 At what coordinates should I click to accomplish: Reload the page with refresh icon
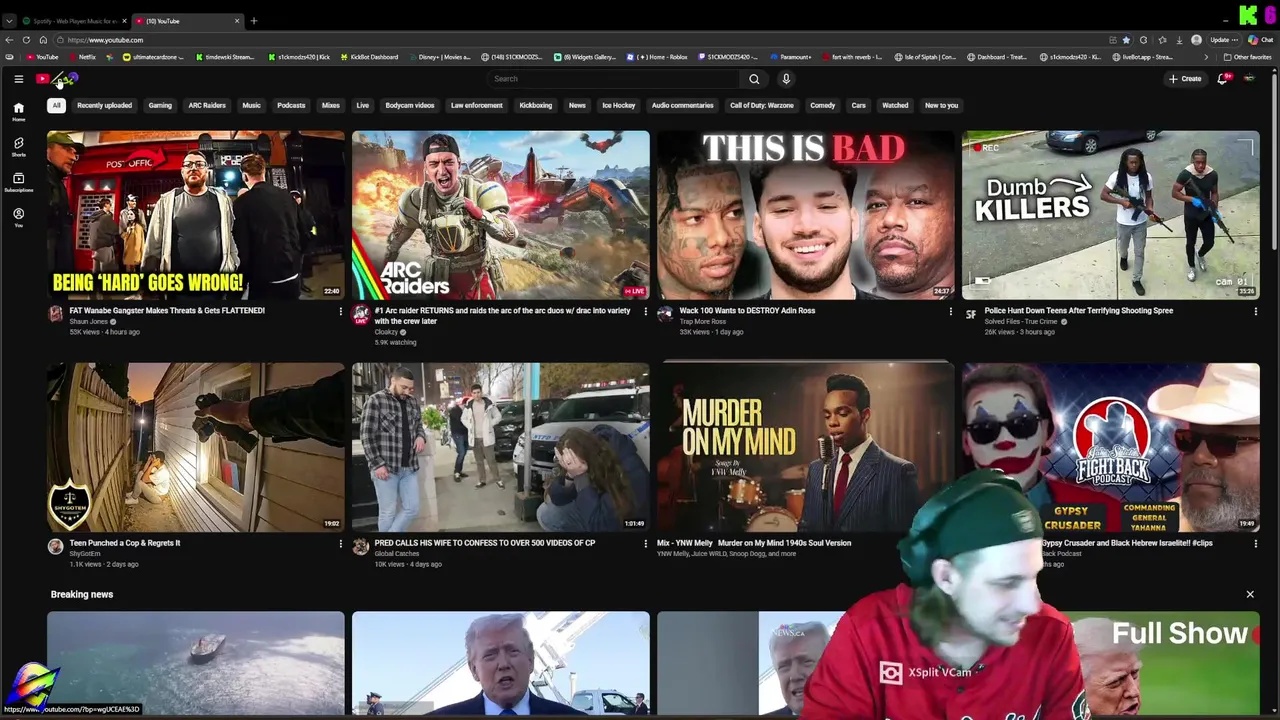click(x=25, y=40)
